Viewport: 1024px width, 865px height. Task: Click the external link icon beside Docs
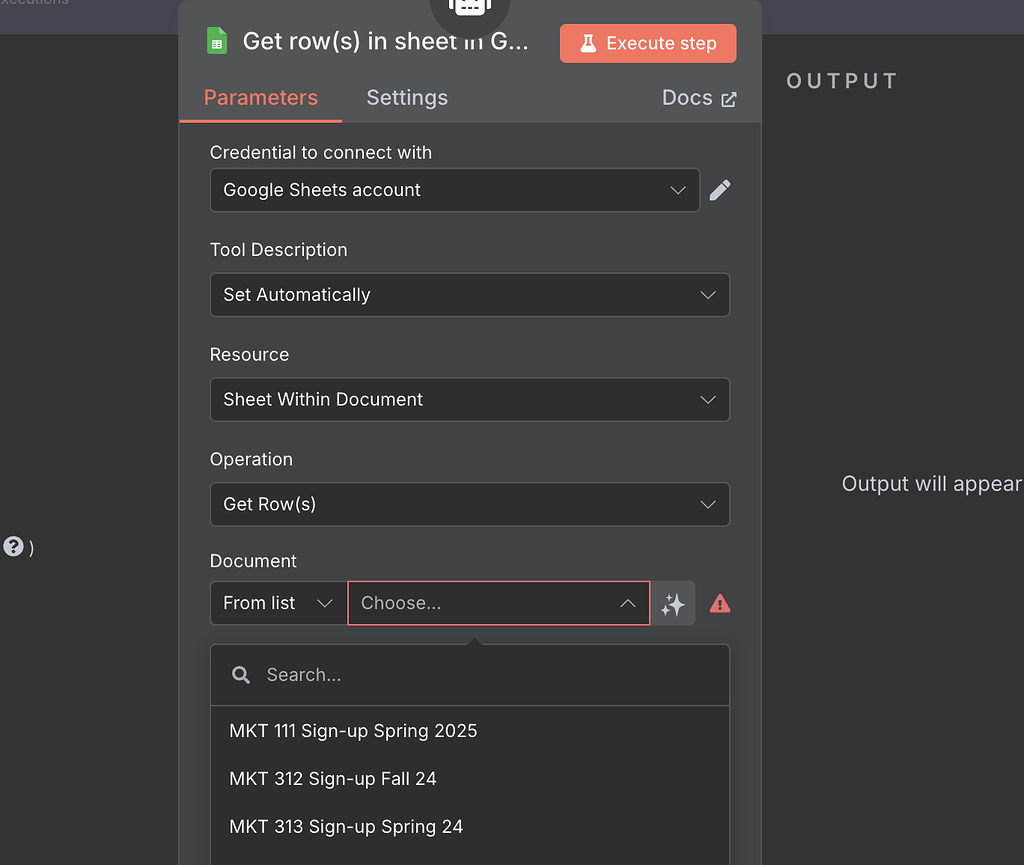coord(729,99)
